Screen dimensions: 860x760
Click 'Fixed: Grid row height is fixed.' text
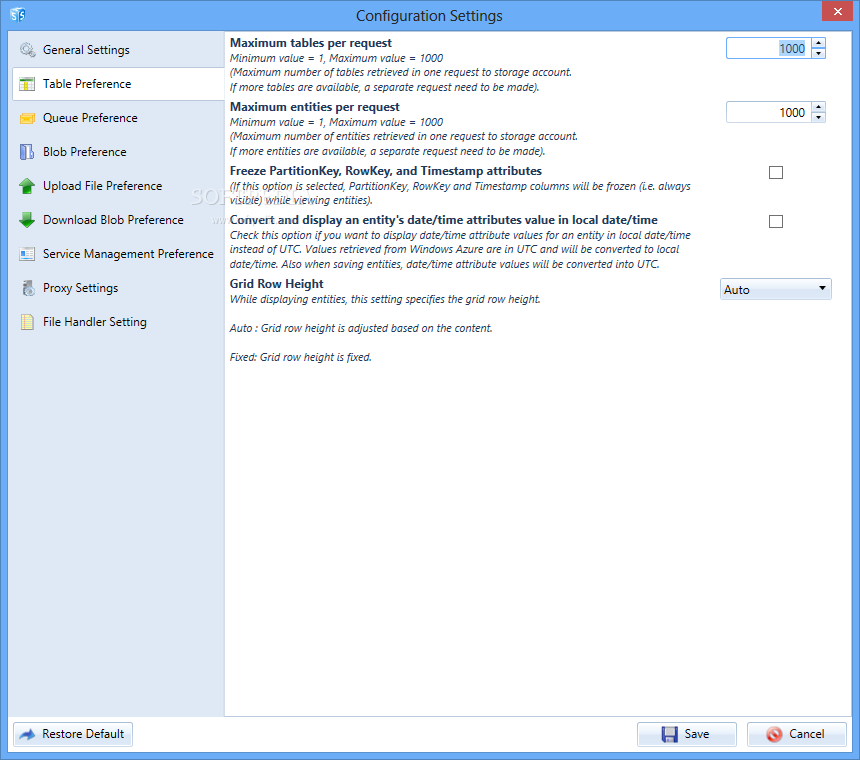pos(301,358)
